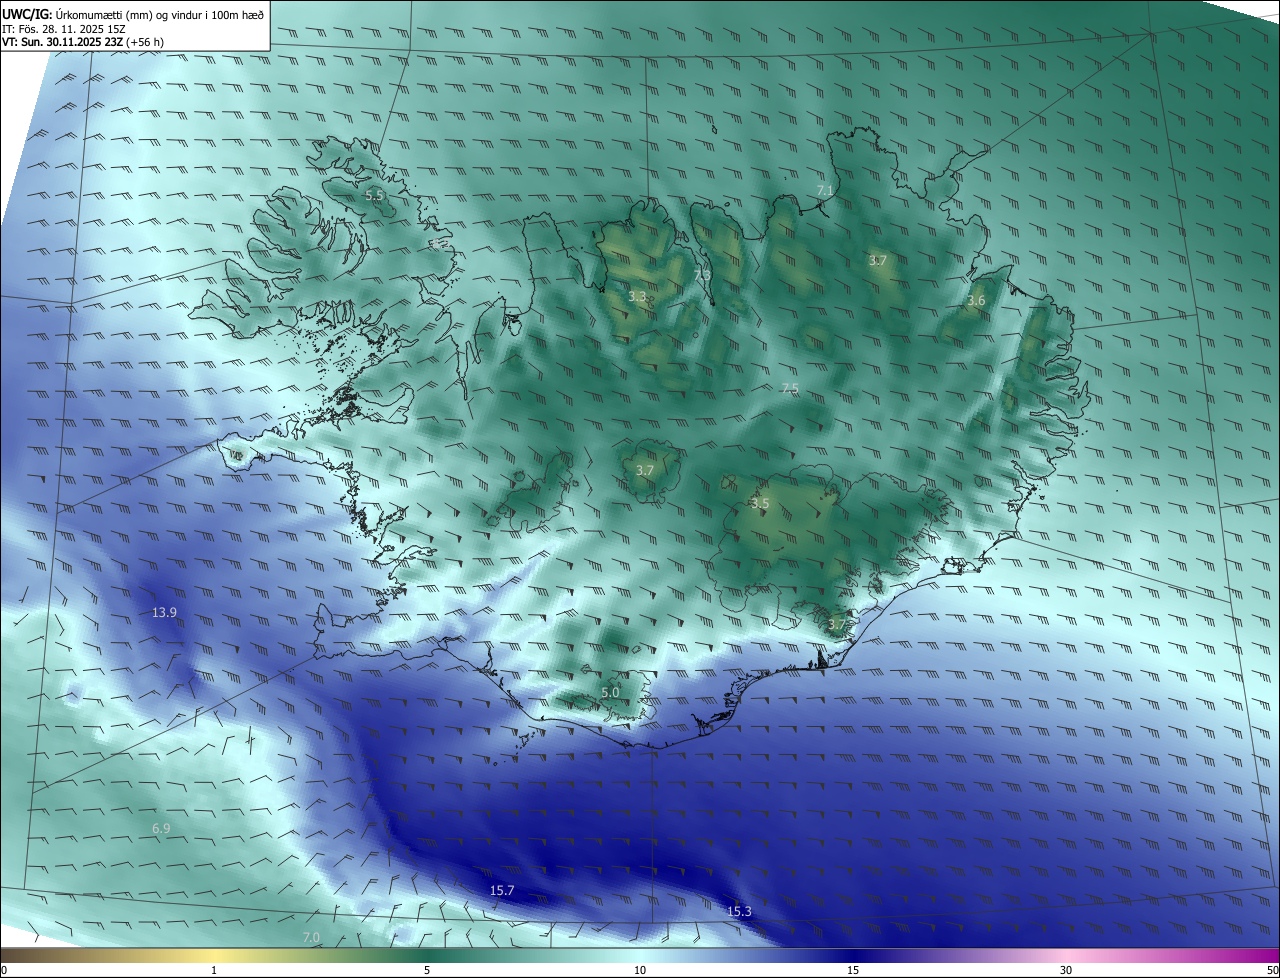The height and width of the screenshot is (978, 1280).
Task: Click the initial time line 'IT: Fös. 28. 11. 2025 15Z'
Action: coord(64,29)
